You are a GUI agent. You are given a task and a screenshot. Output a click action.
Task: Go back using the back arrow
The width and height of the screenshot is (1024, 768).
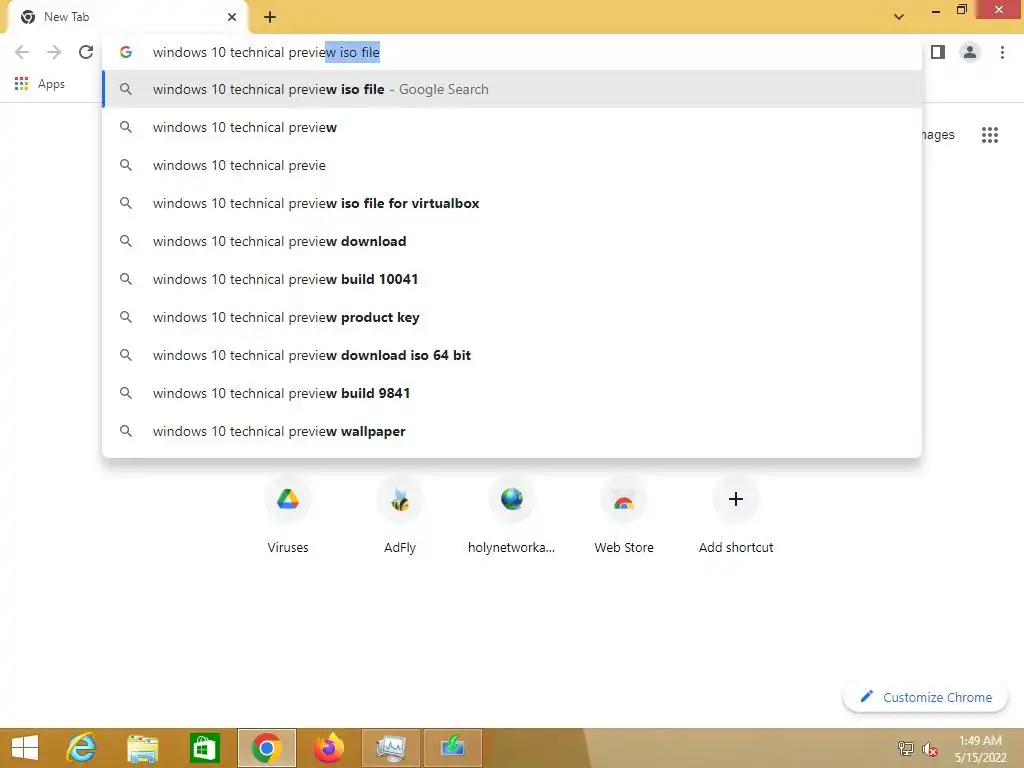[x=22, y=52]
